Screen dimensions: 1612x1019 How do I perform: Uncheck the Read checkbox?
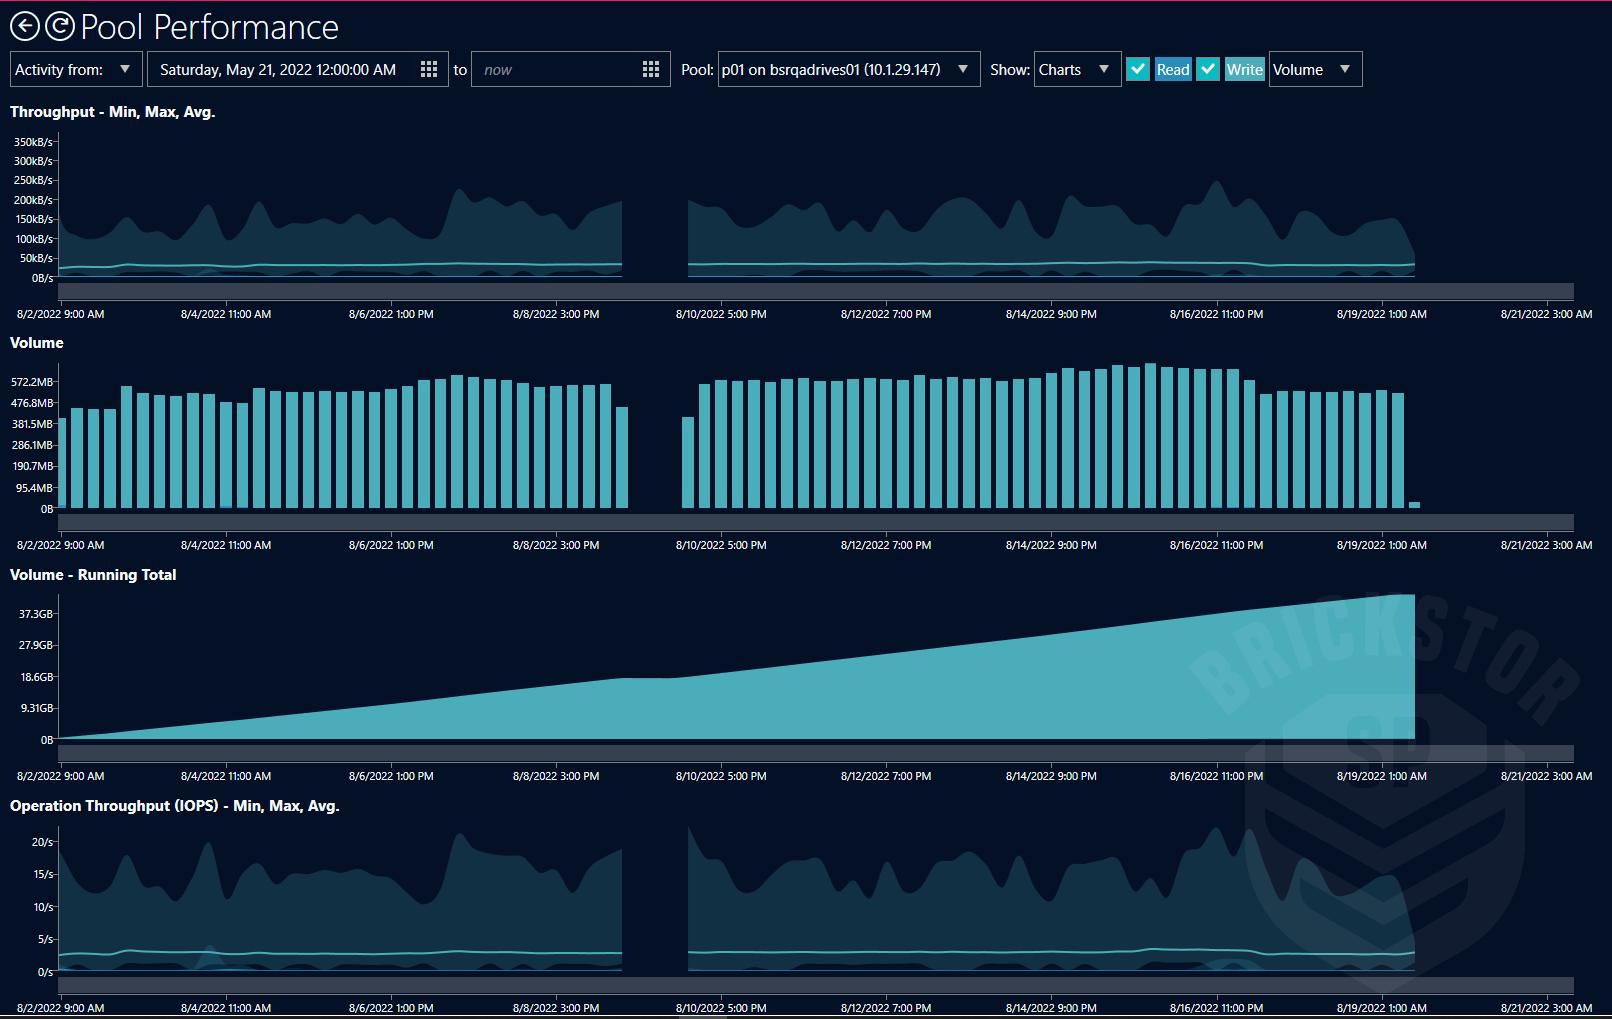pos(1137,69)
